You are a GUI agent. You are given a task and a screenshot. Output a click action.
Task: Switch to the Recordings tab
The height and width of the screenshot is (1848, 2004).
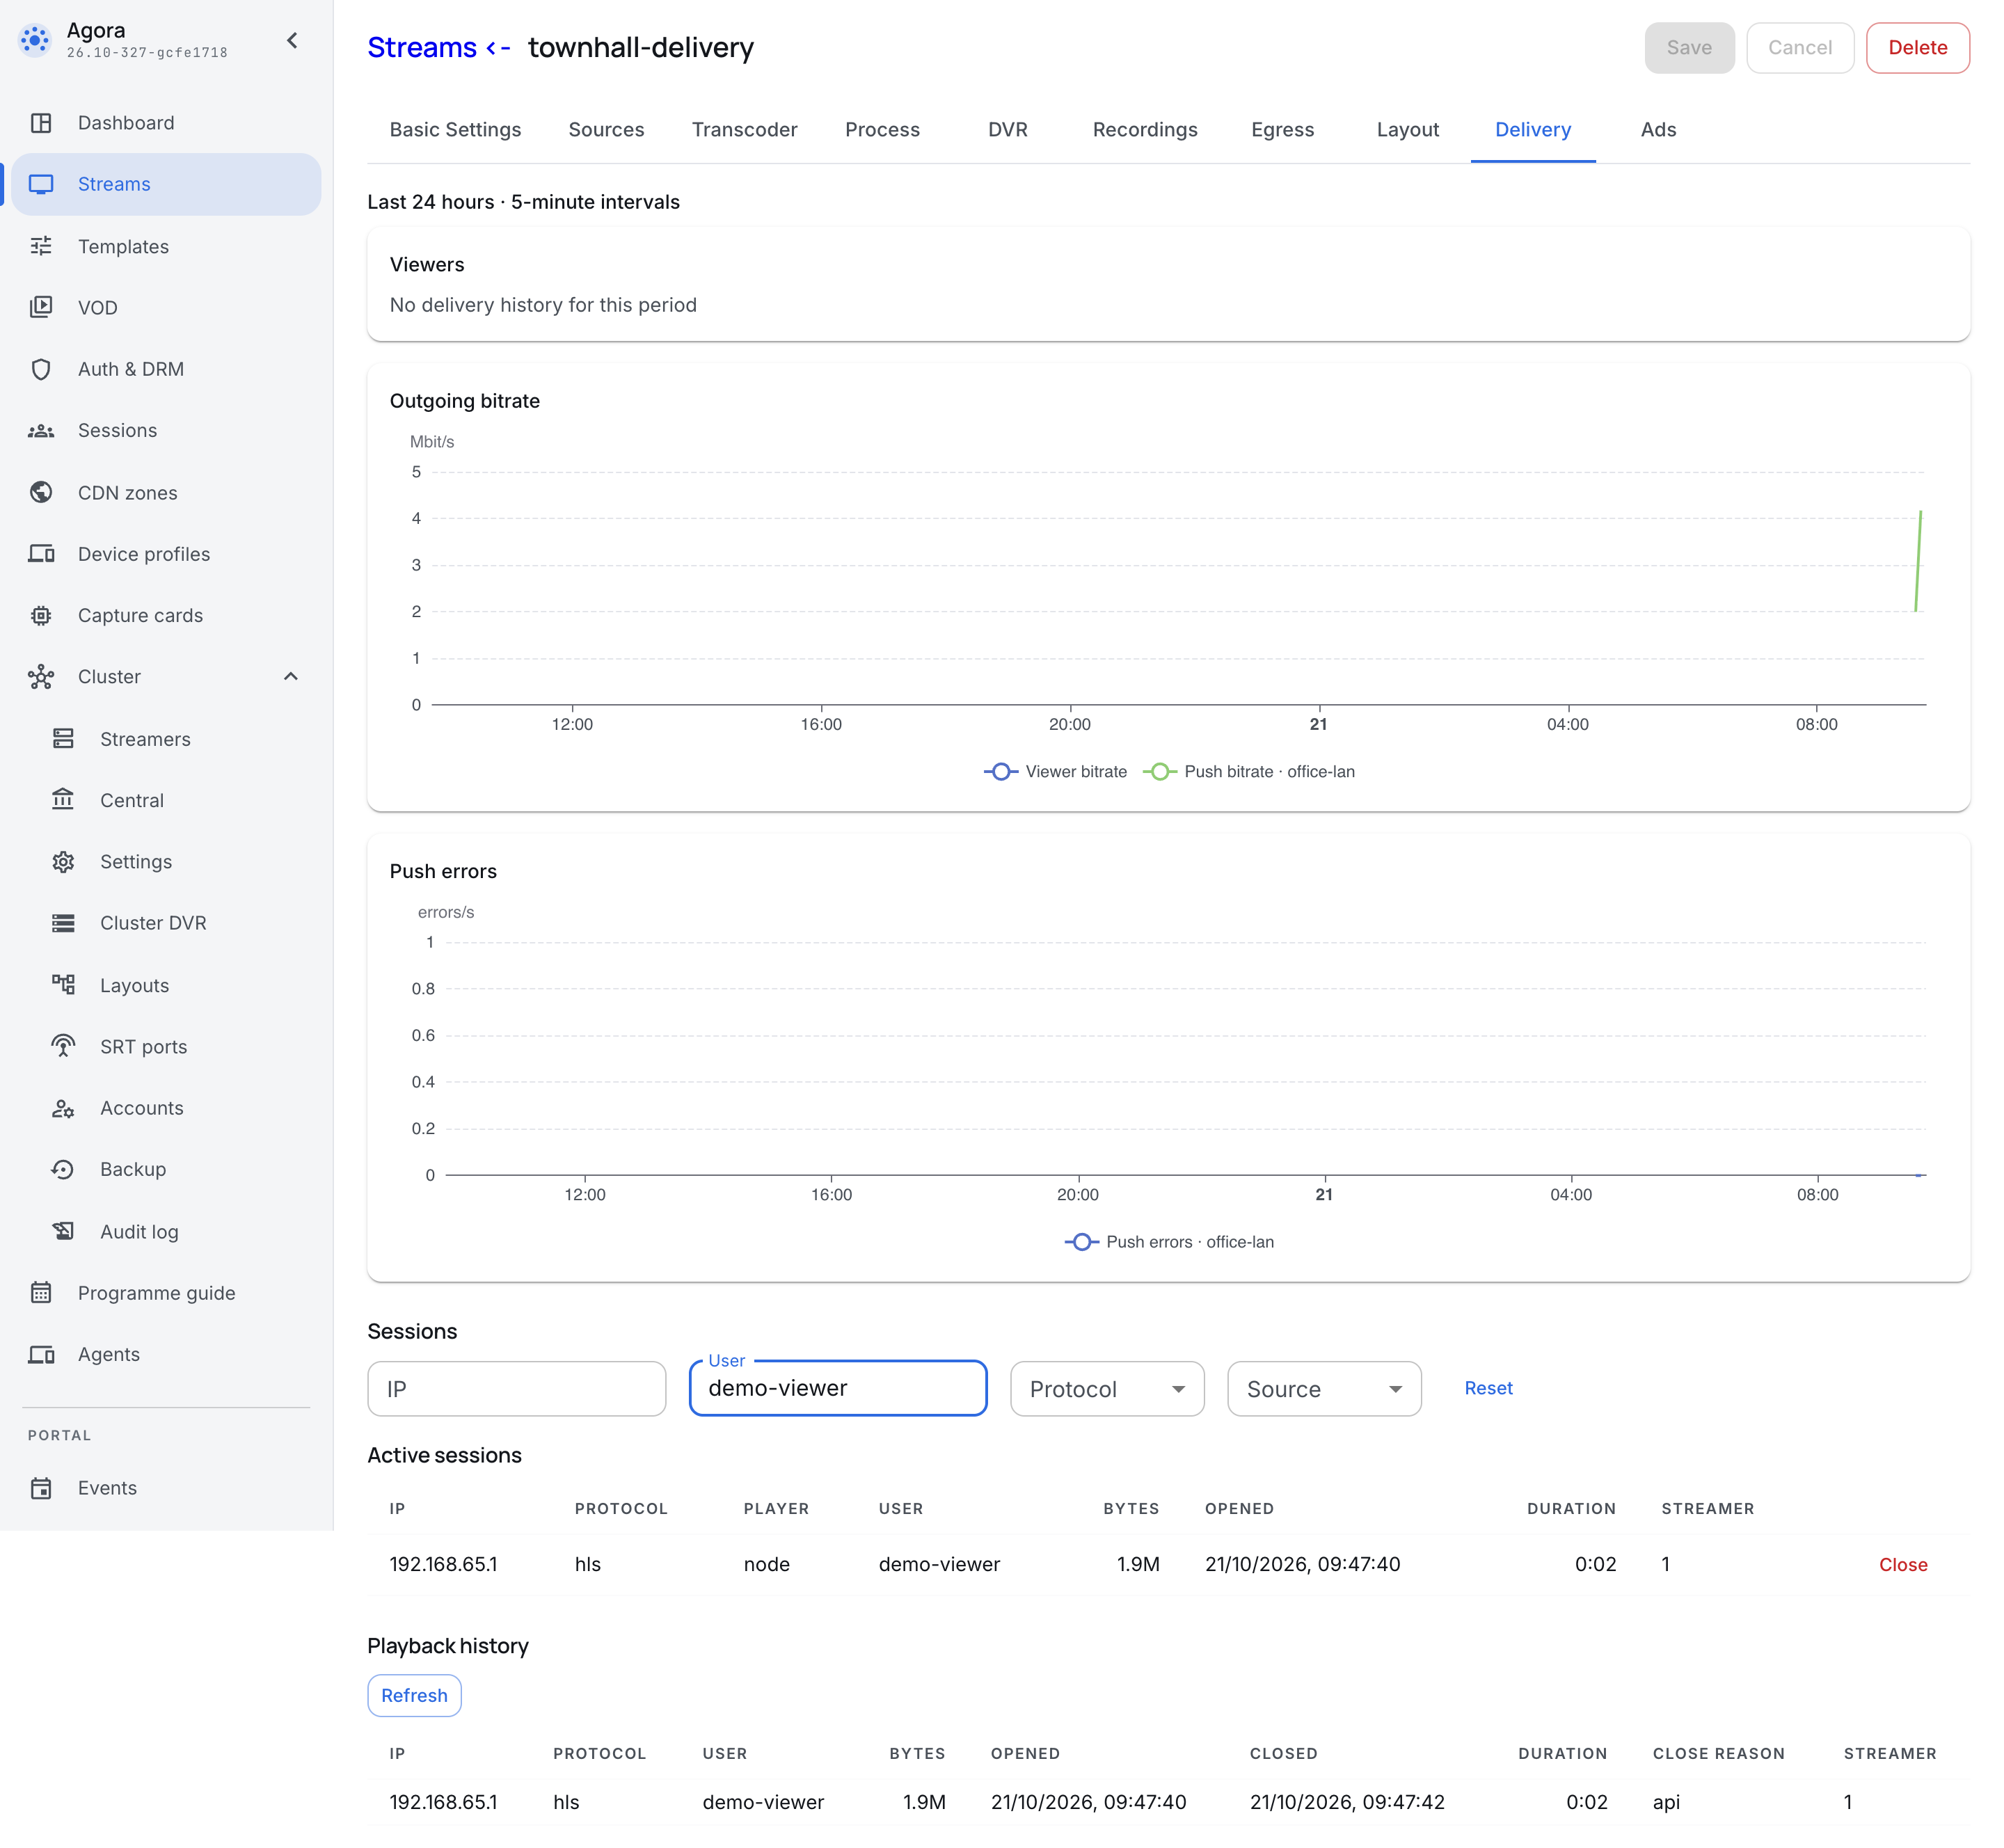(1145, 130)
